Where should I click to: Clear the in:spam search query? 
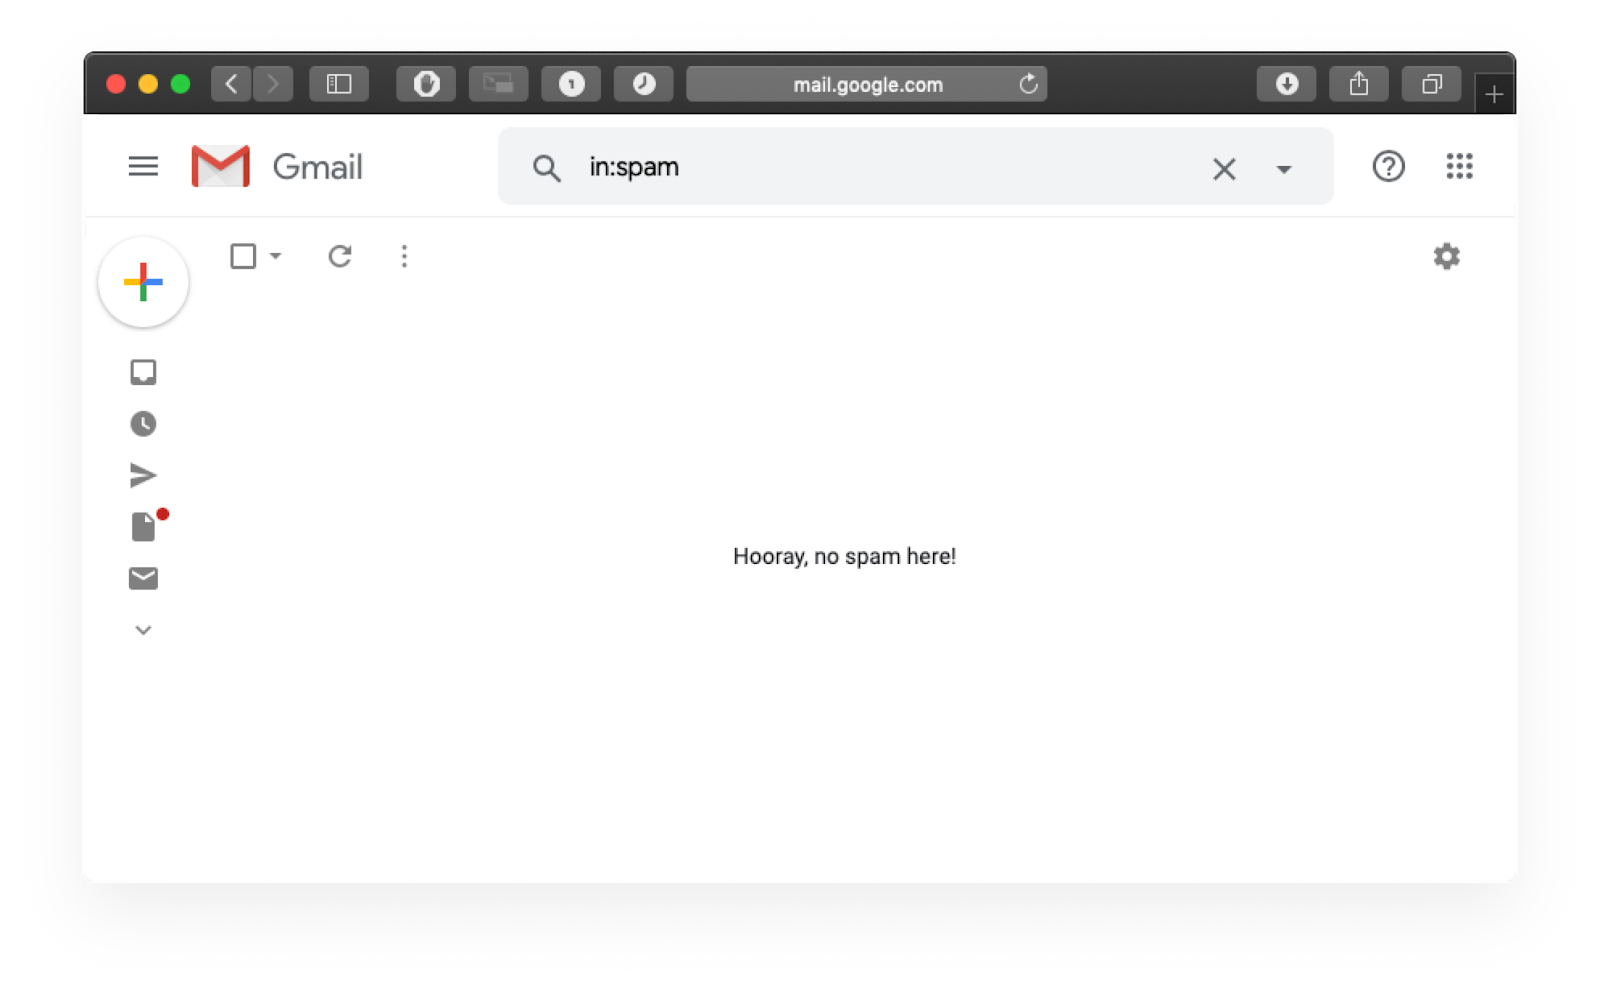[1224, 169]
